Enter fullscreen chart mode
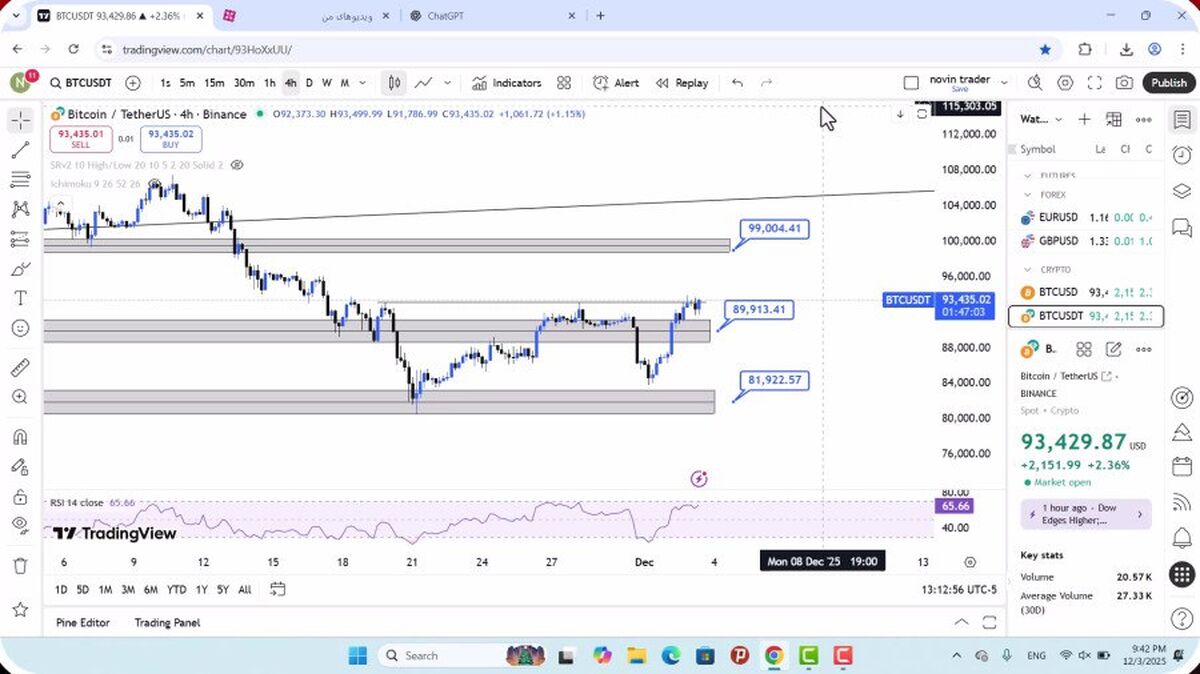This screenshot has width=1200, height=674. (x=1095, y=83)
